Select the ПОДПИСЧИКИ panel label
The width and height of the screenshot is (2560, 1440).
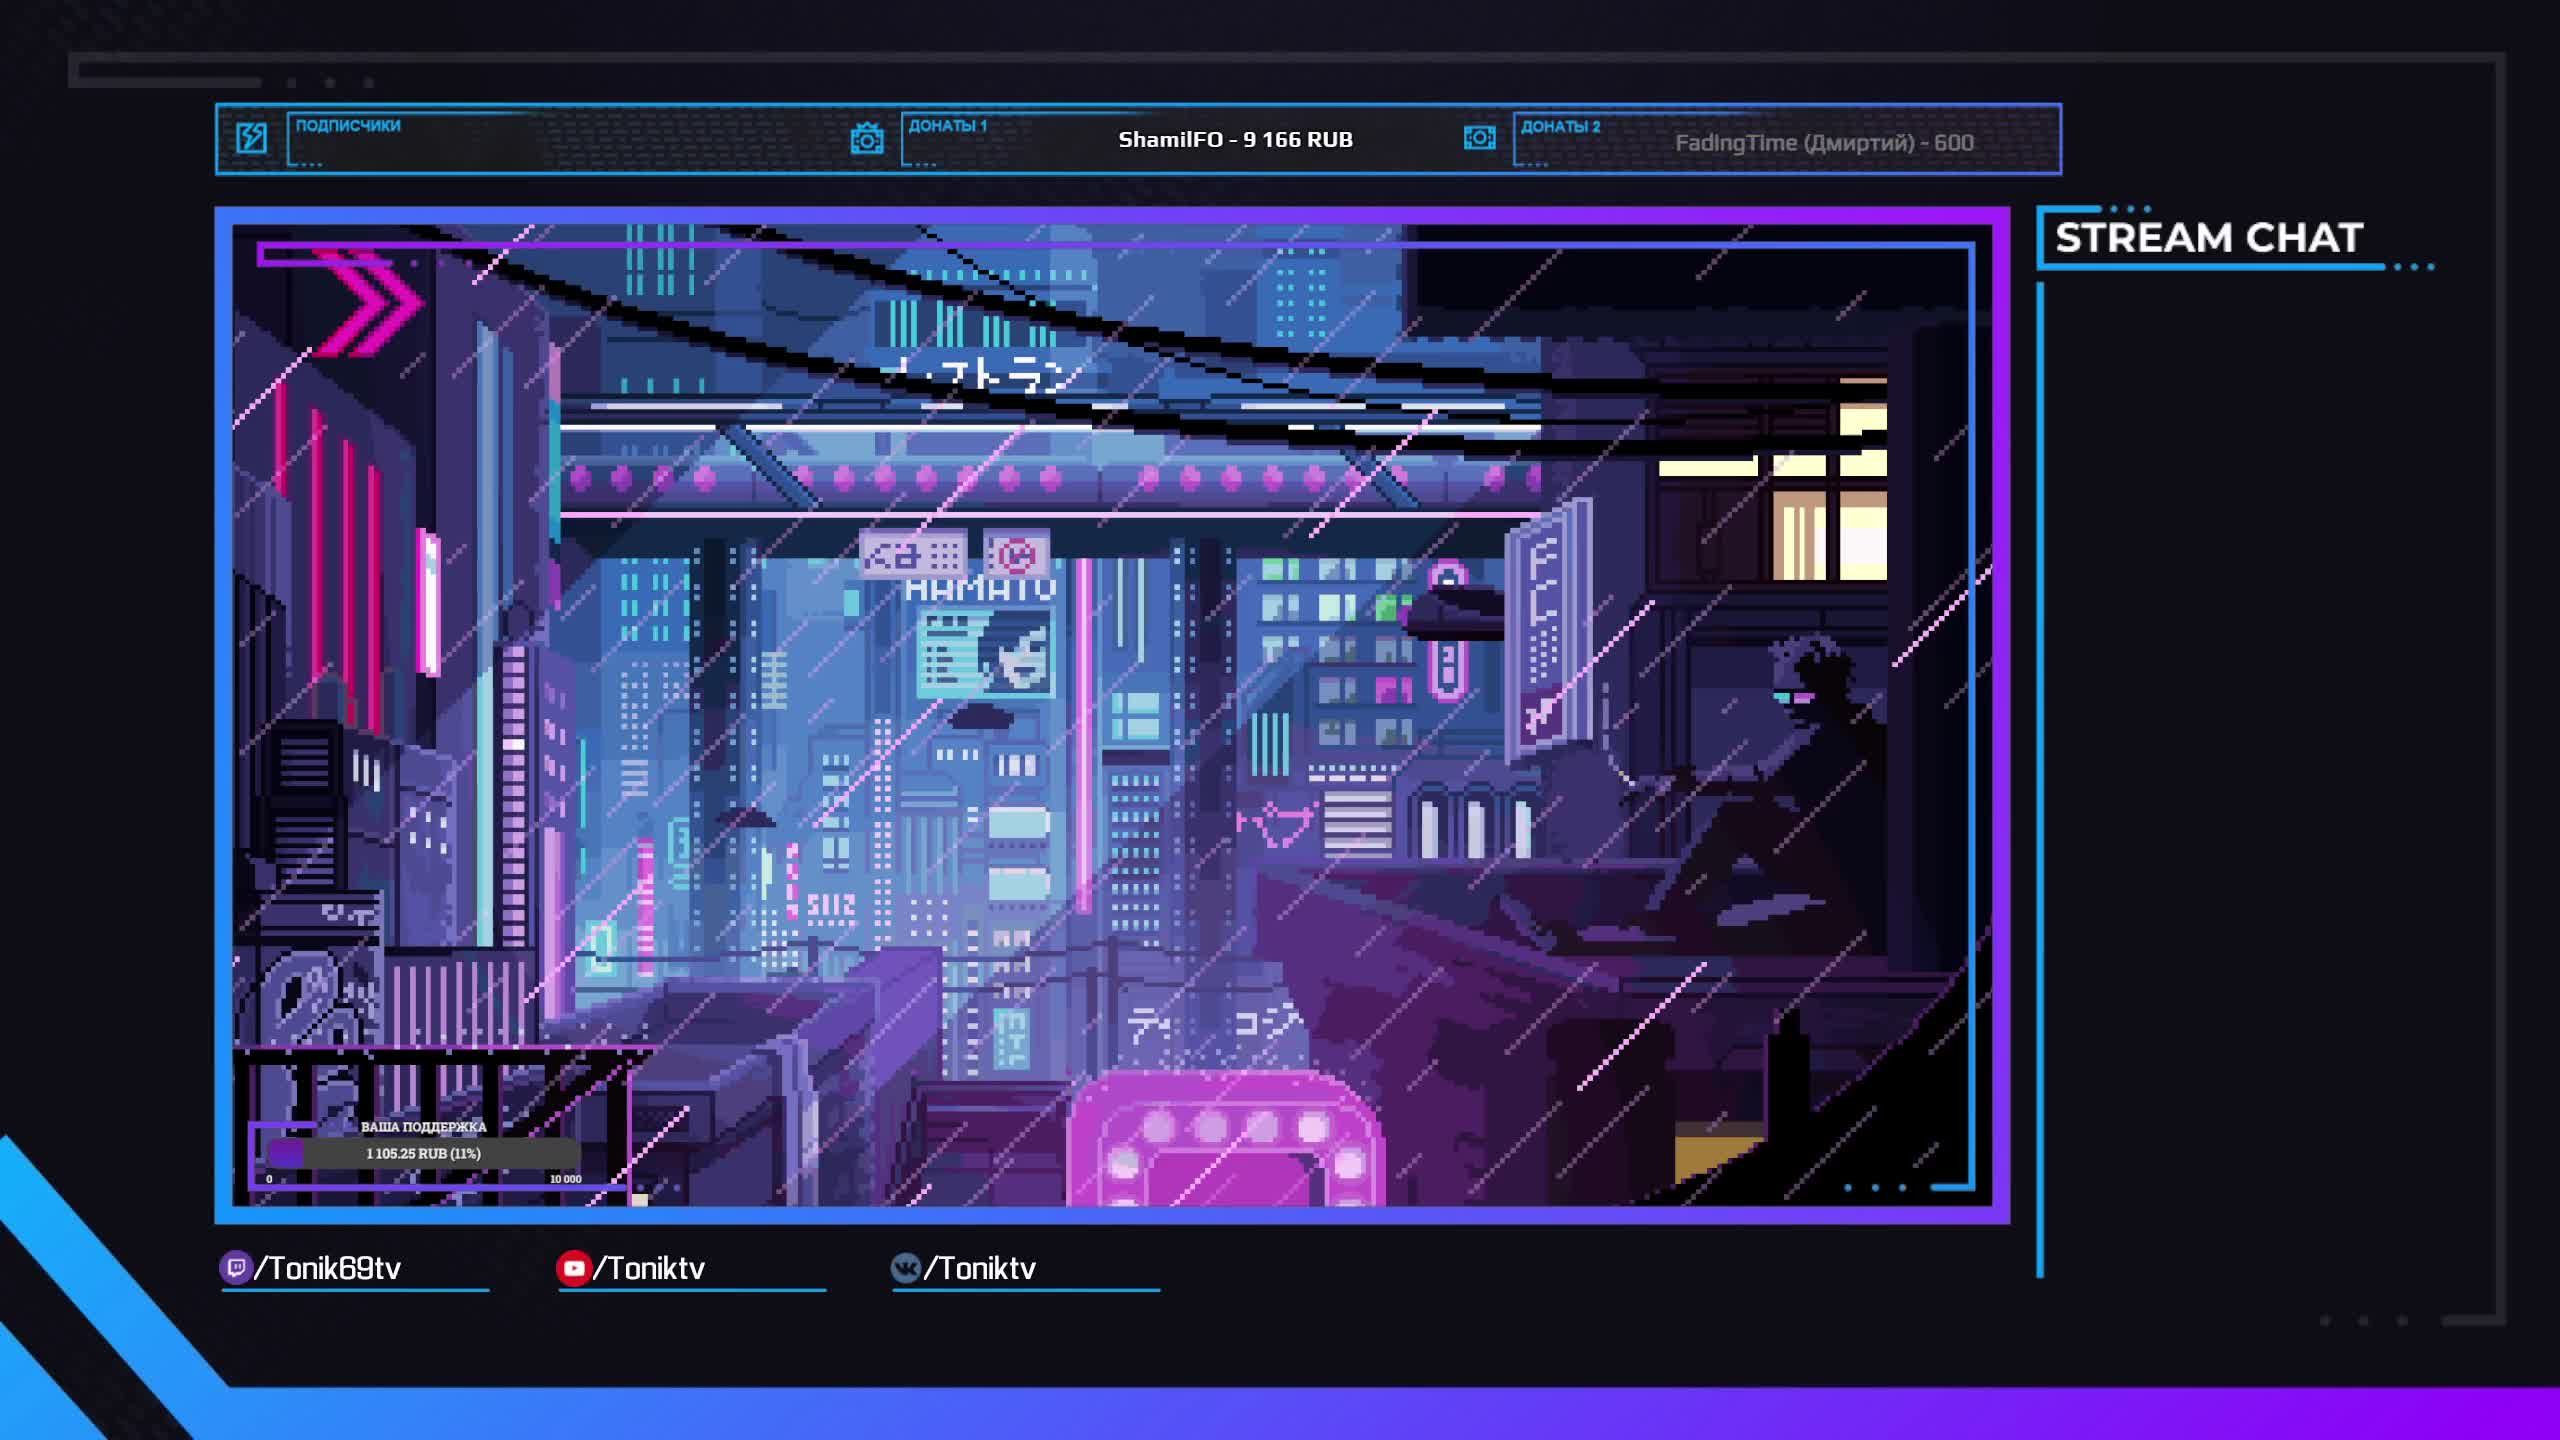(x=348, y=125)
